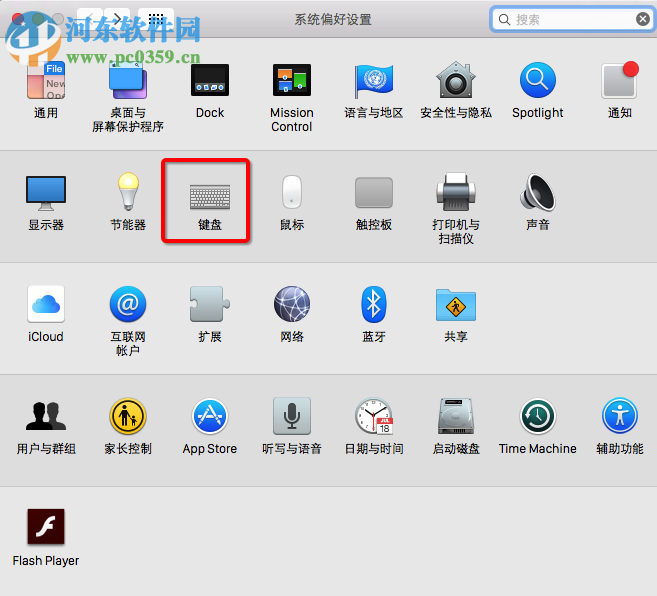Open 打印机与扫描仪 preferences
Viewport: 657px width, 596px height.
click(456, 192)
